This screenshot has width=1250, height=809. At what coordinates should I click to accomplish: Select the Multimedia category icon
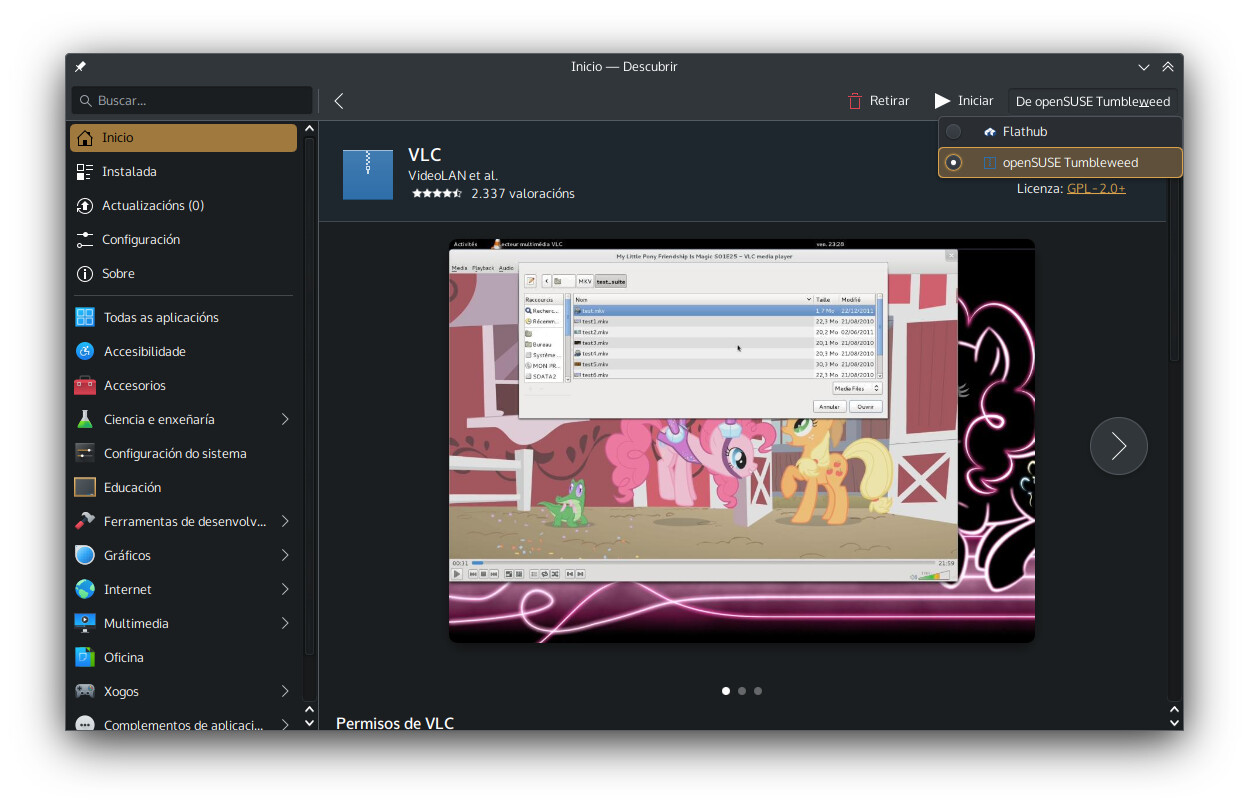(83, 623)
